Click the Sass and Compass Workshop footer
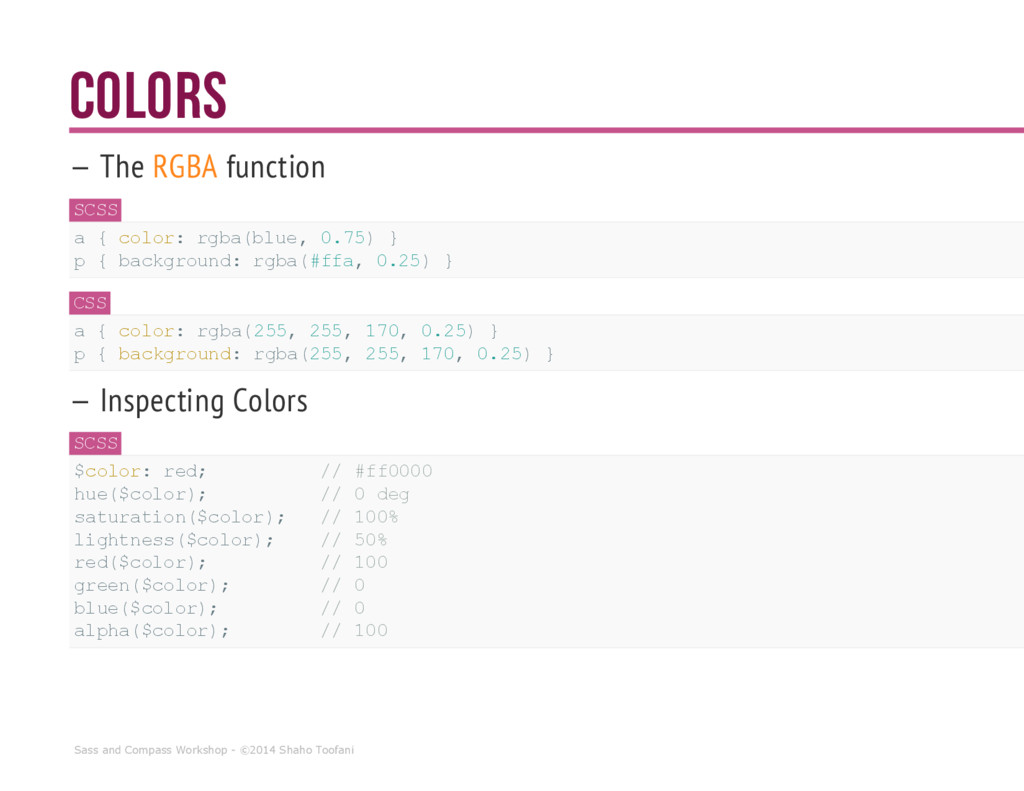The image size is (1024, 791). coord(214,750)
